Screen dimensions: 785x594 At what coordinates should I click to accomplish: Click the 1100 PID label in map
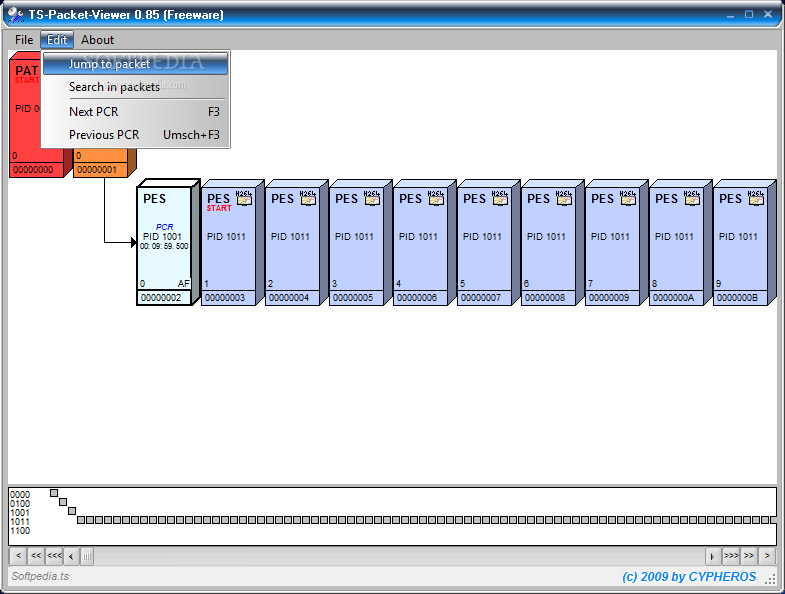(x=20, y=531)
